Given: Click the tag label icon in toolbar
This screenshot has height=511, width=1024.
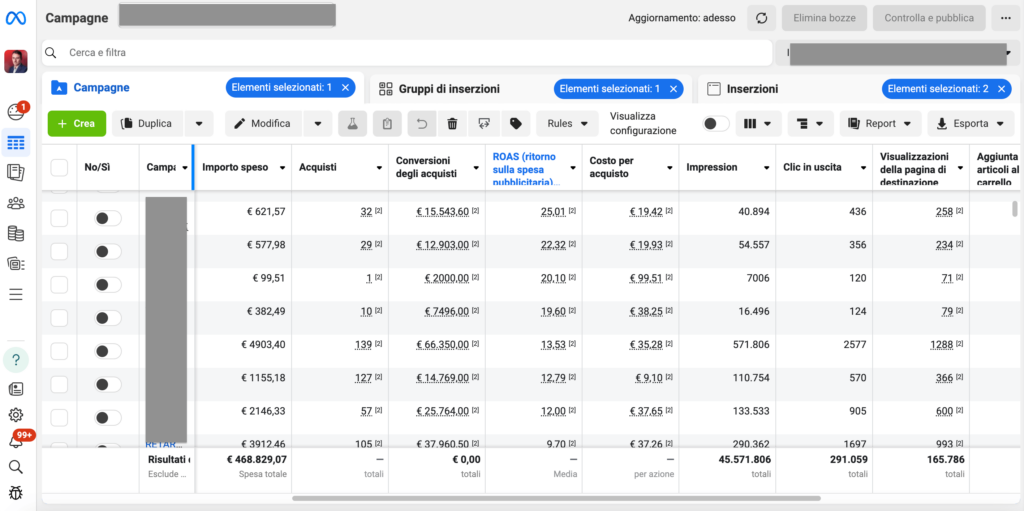Looking at the screenshot, I should 516,124.
